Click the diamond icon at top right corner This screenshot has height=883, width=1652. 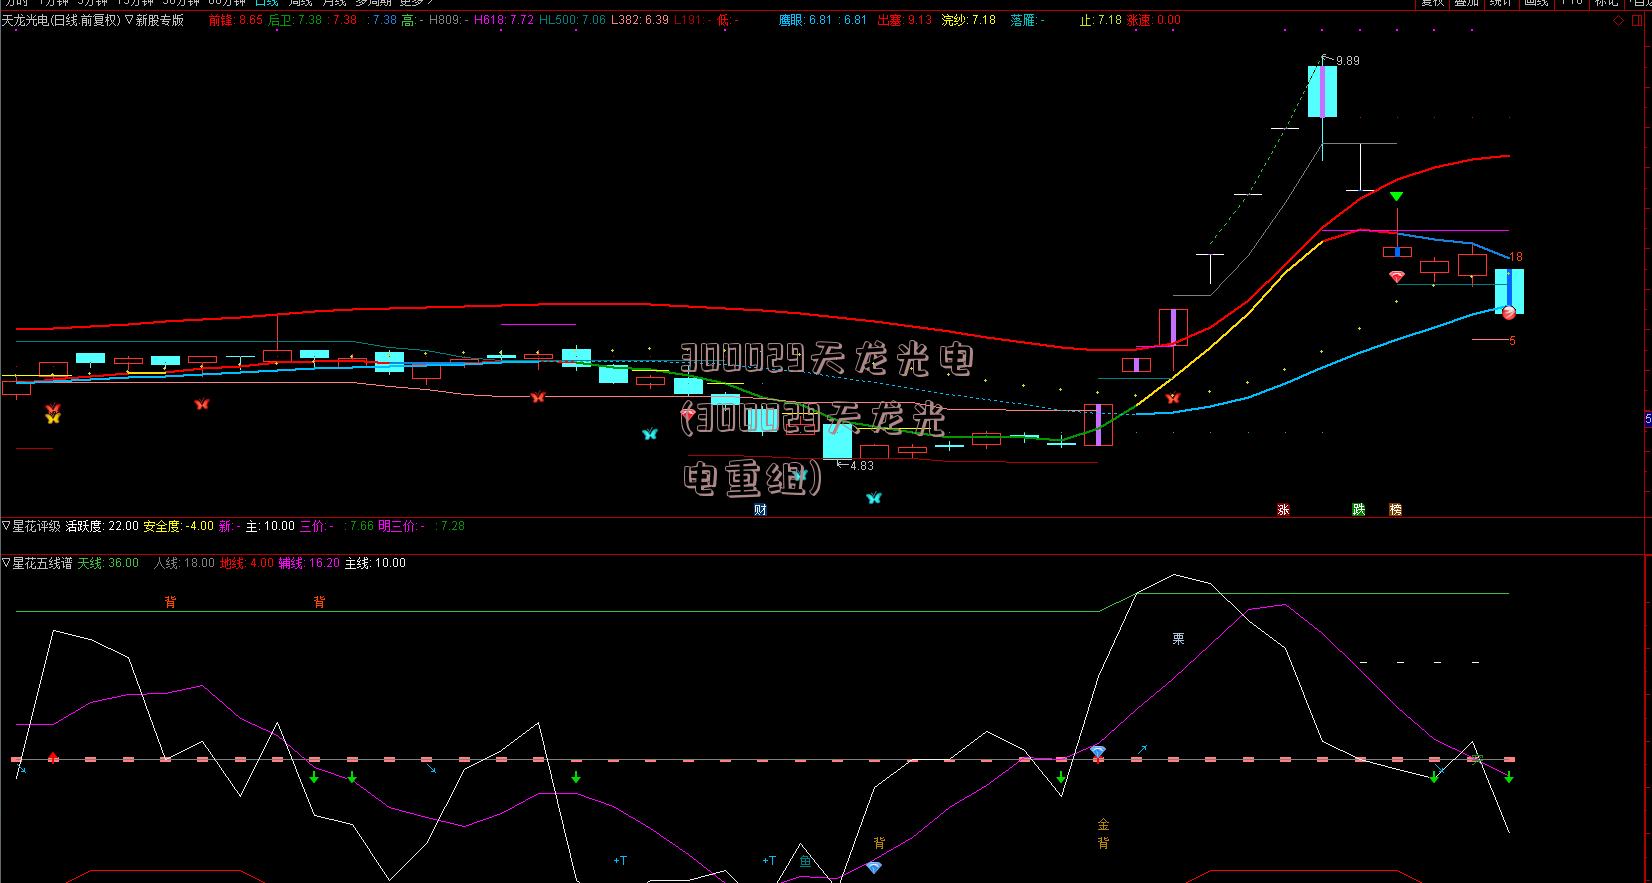point(1618,20)
